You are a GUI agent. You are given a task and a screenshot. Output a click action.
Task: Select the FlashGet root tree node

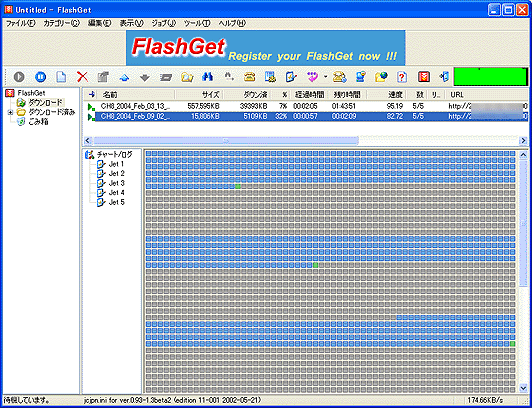tap(32, 93)
